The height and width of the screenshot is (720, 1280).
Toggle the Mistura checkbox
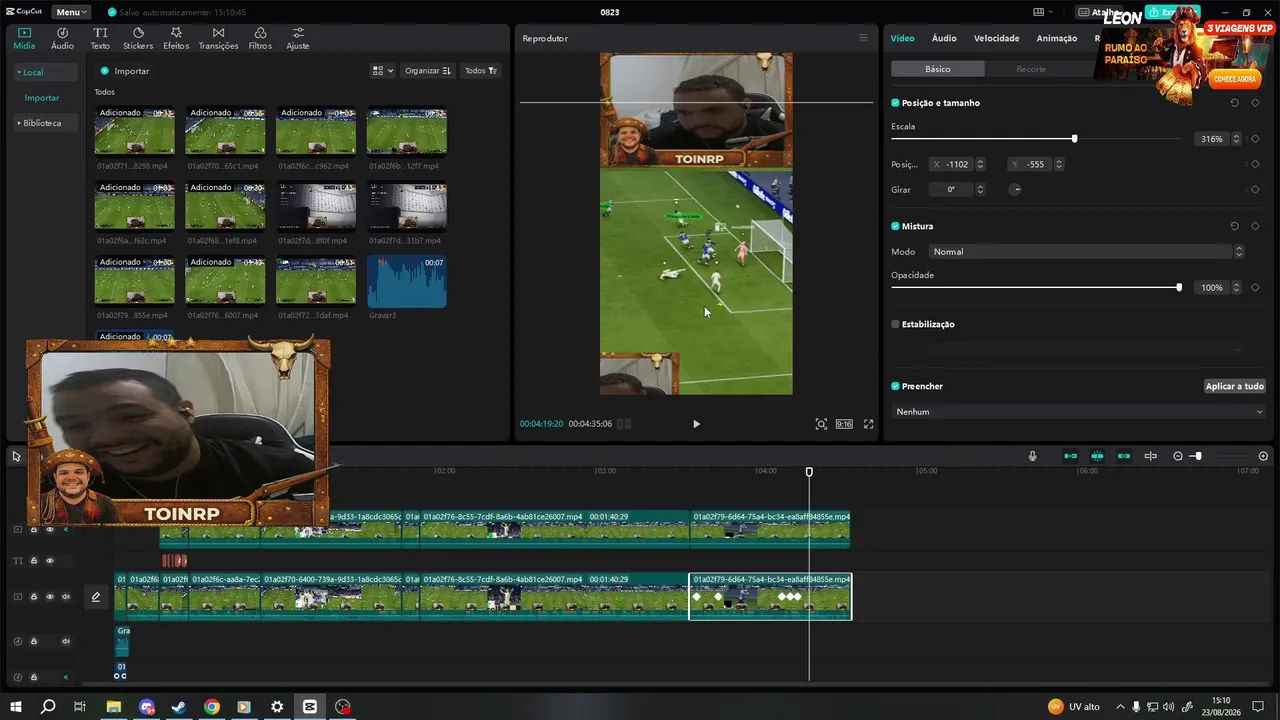tap(895, 226)
